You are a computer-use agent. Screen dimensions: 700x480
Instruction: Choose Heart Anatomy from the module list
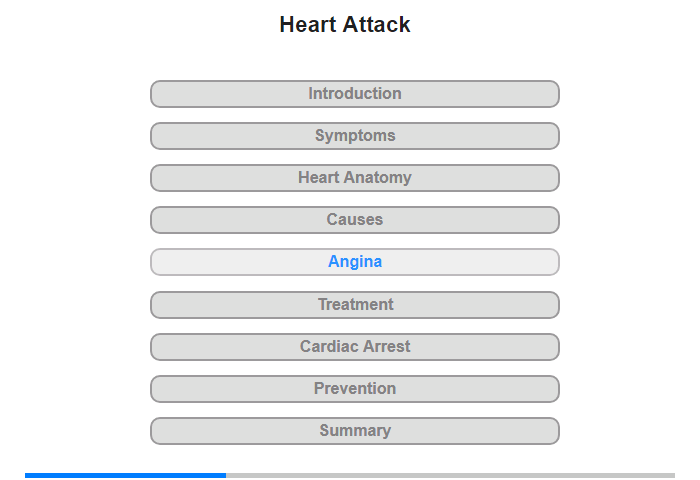(x=355, y=178)
